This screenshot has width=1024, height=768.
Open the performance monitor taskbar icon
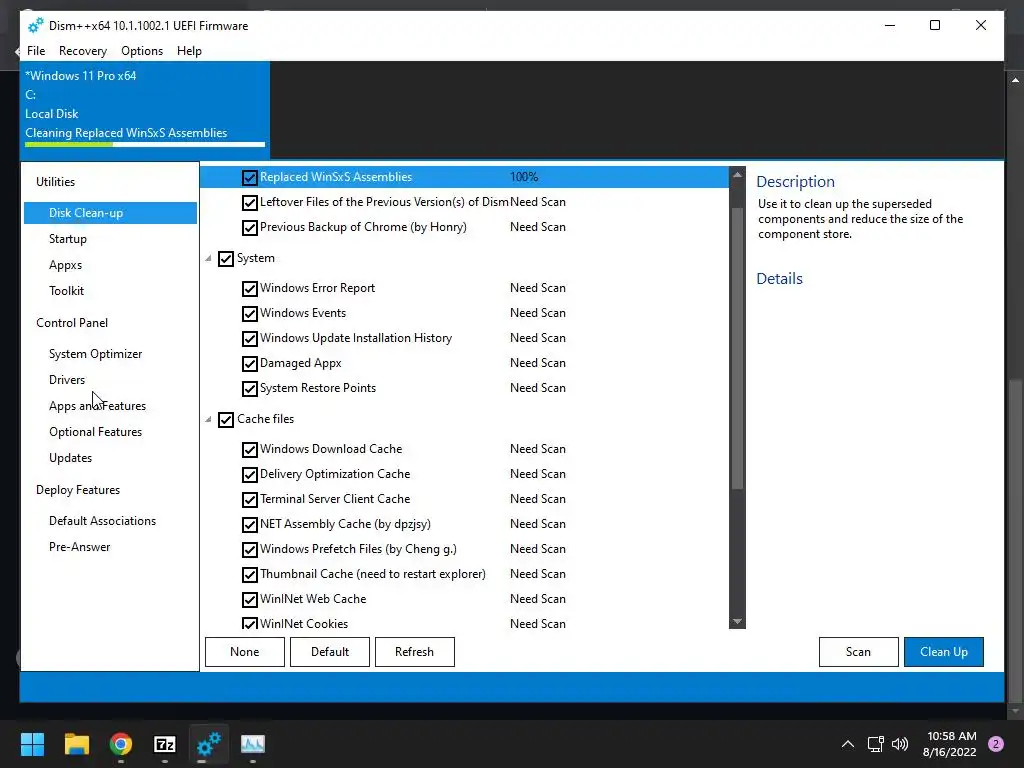[253, 744]
